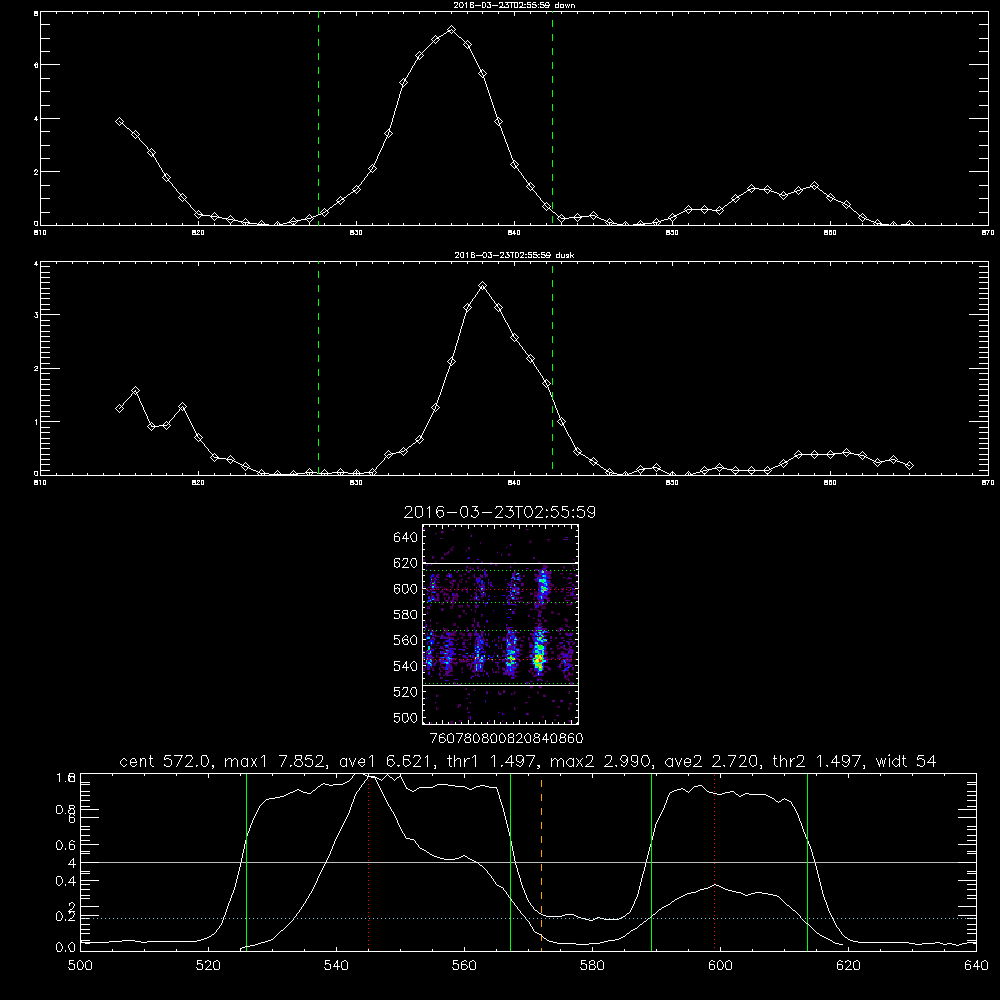Click first diamond marker of dawn curve

tap(119, 121)
